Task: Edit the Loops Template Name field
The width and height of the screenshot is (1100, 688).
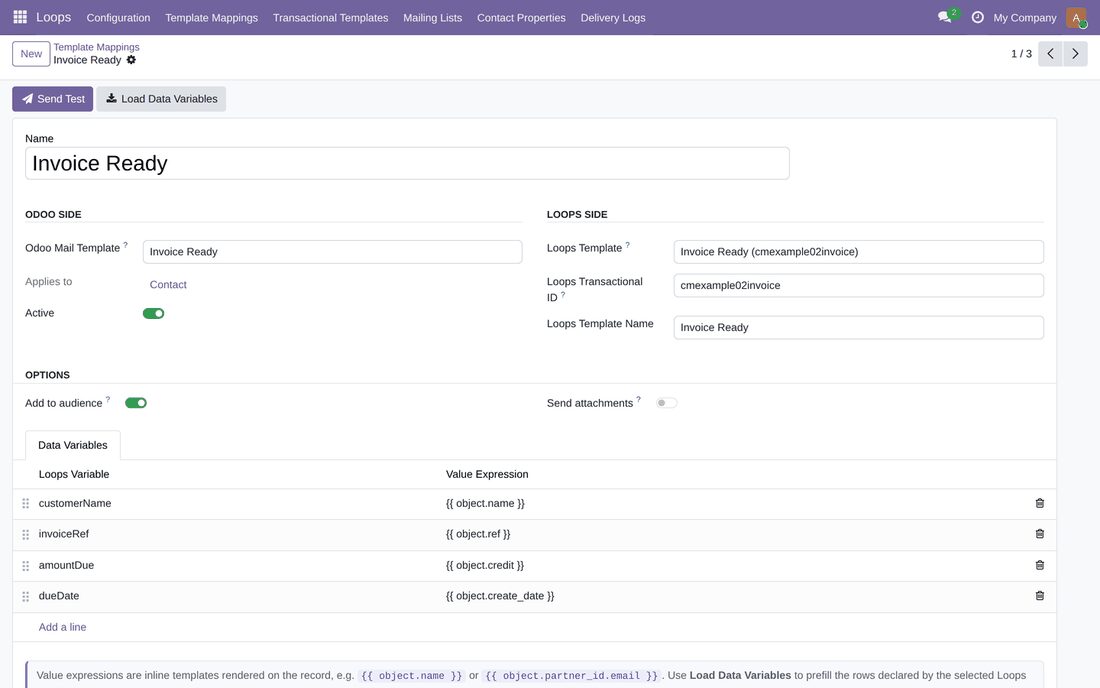Action: click(859, 328)
